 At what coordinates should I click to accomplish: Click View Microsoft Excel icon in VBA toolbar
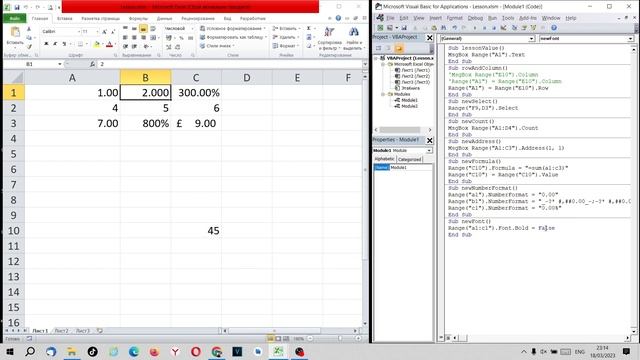[x=380, y=28]
